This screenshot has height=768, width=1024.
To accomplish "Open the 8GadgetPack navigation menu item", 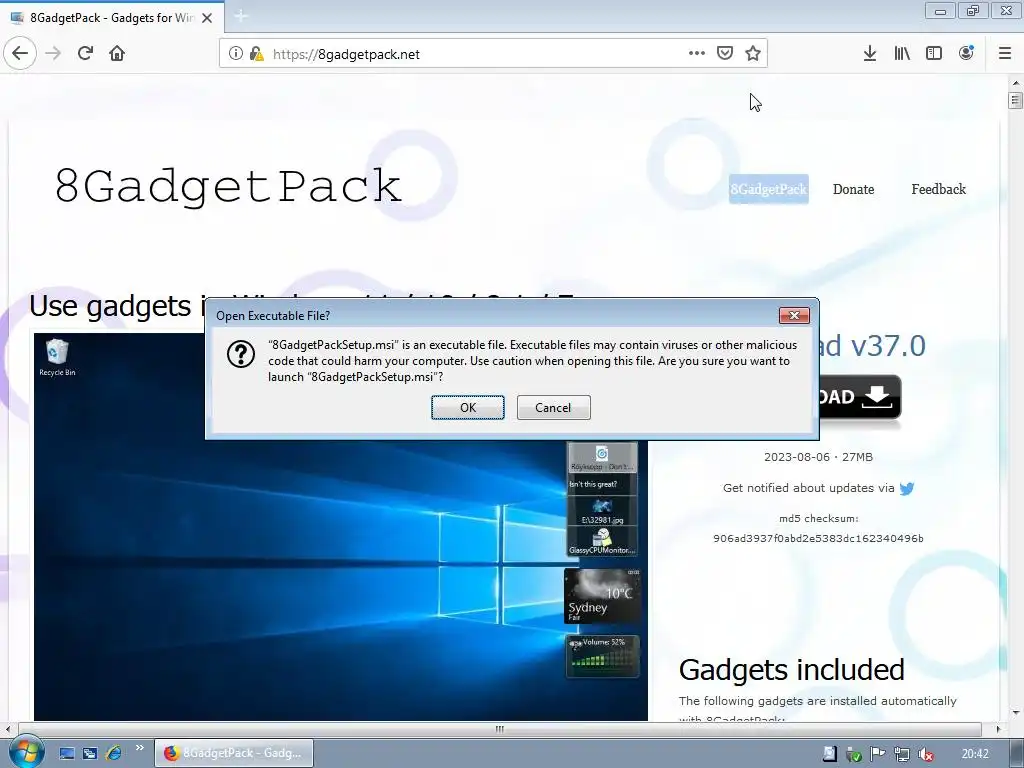I will click(x=769, y=189).
